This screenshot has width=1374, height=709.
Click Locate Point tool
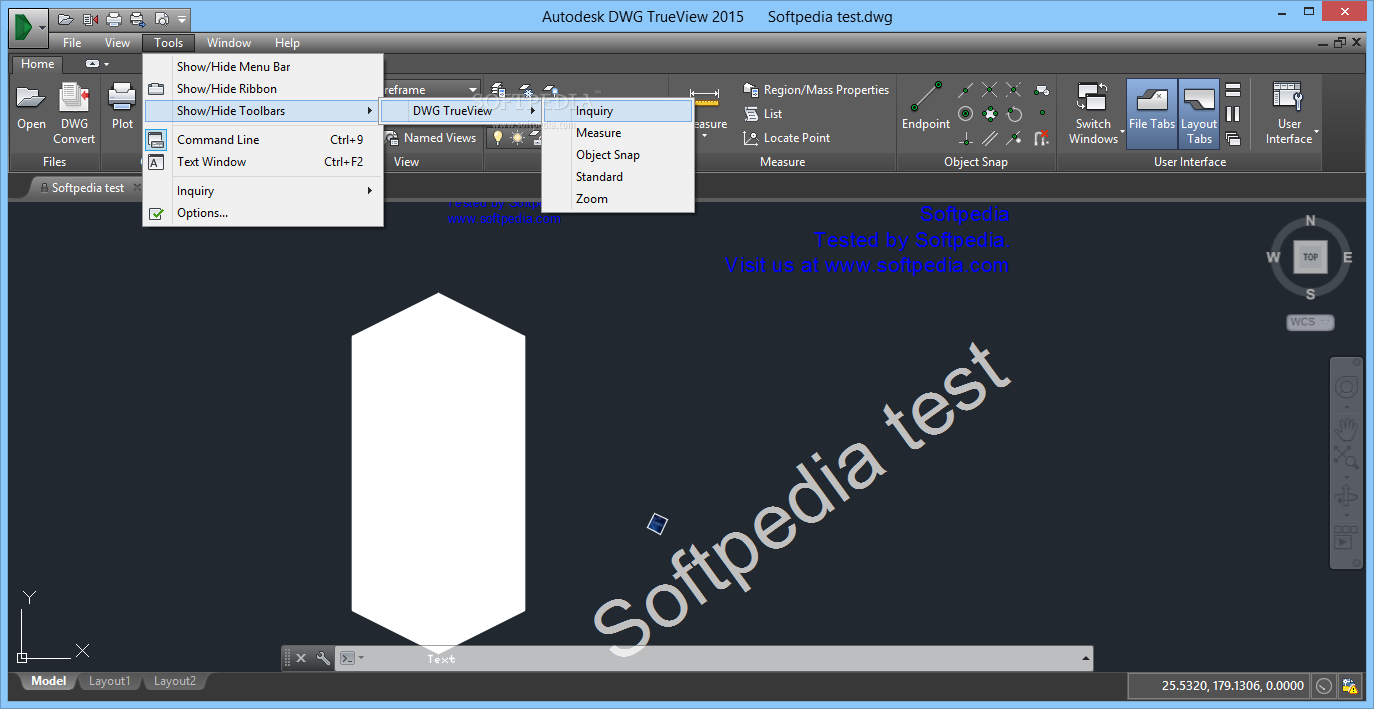(x=787, y=138)
